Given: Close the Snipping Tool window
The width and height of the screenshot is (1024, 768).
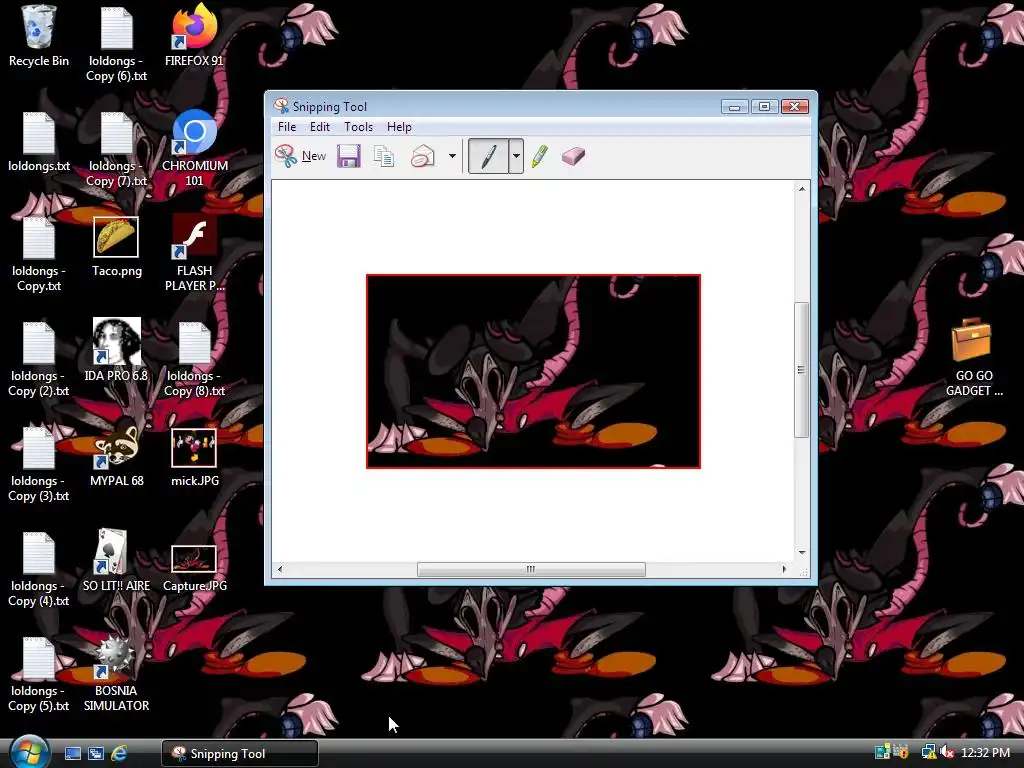Looking at the screenshot, I should [x=795, y=106].
